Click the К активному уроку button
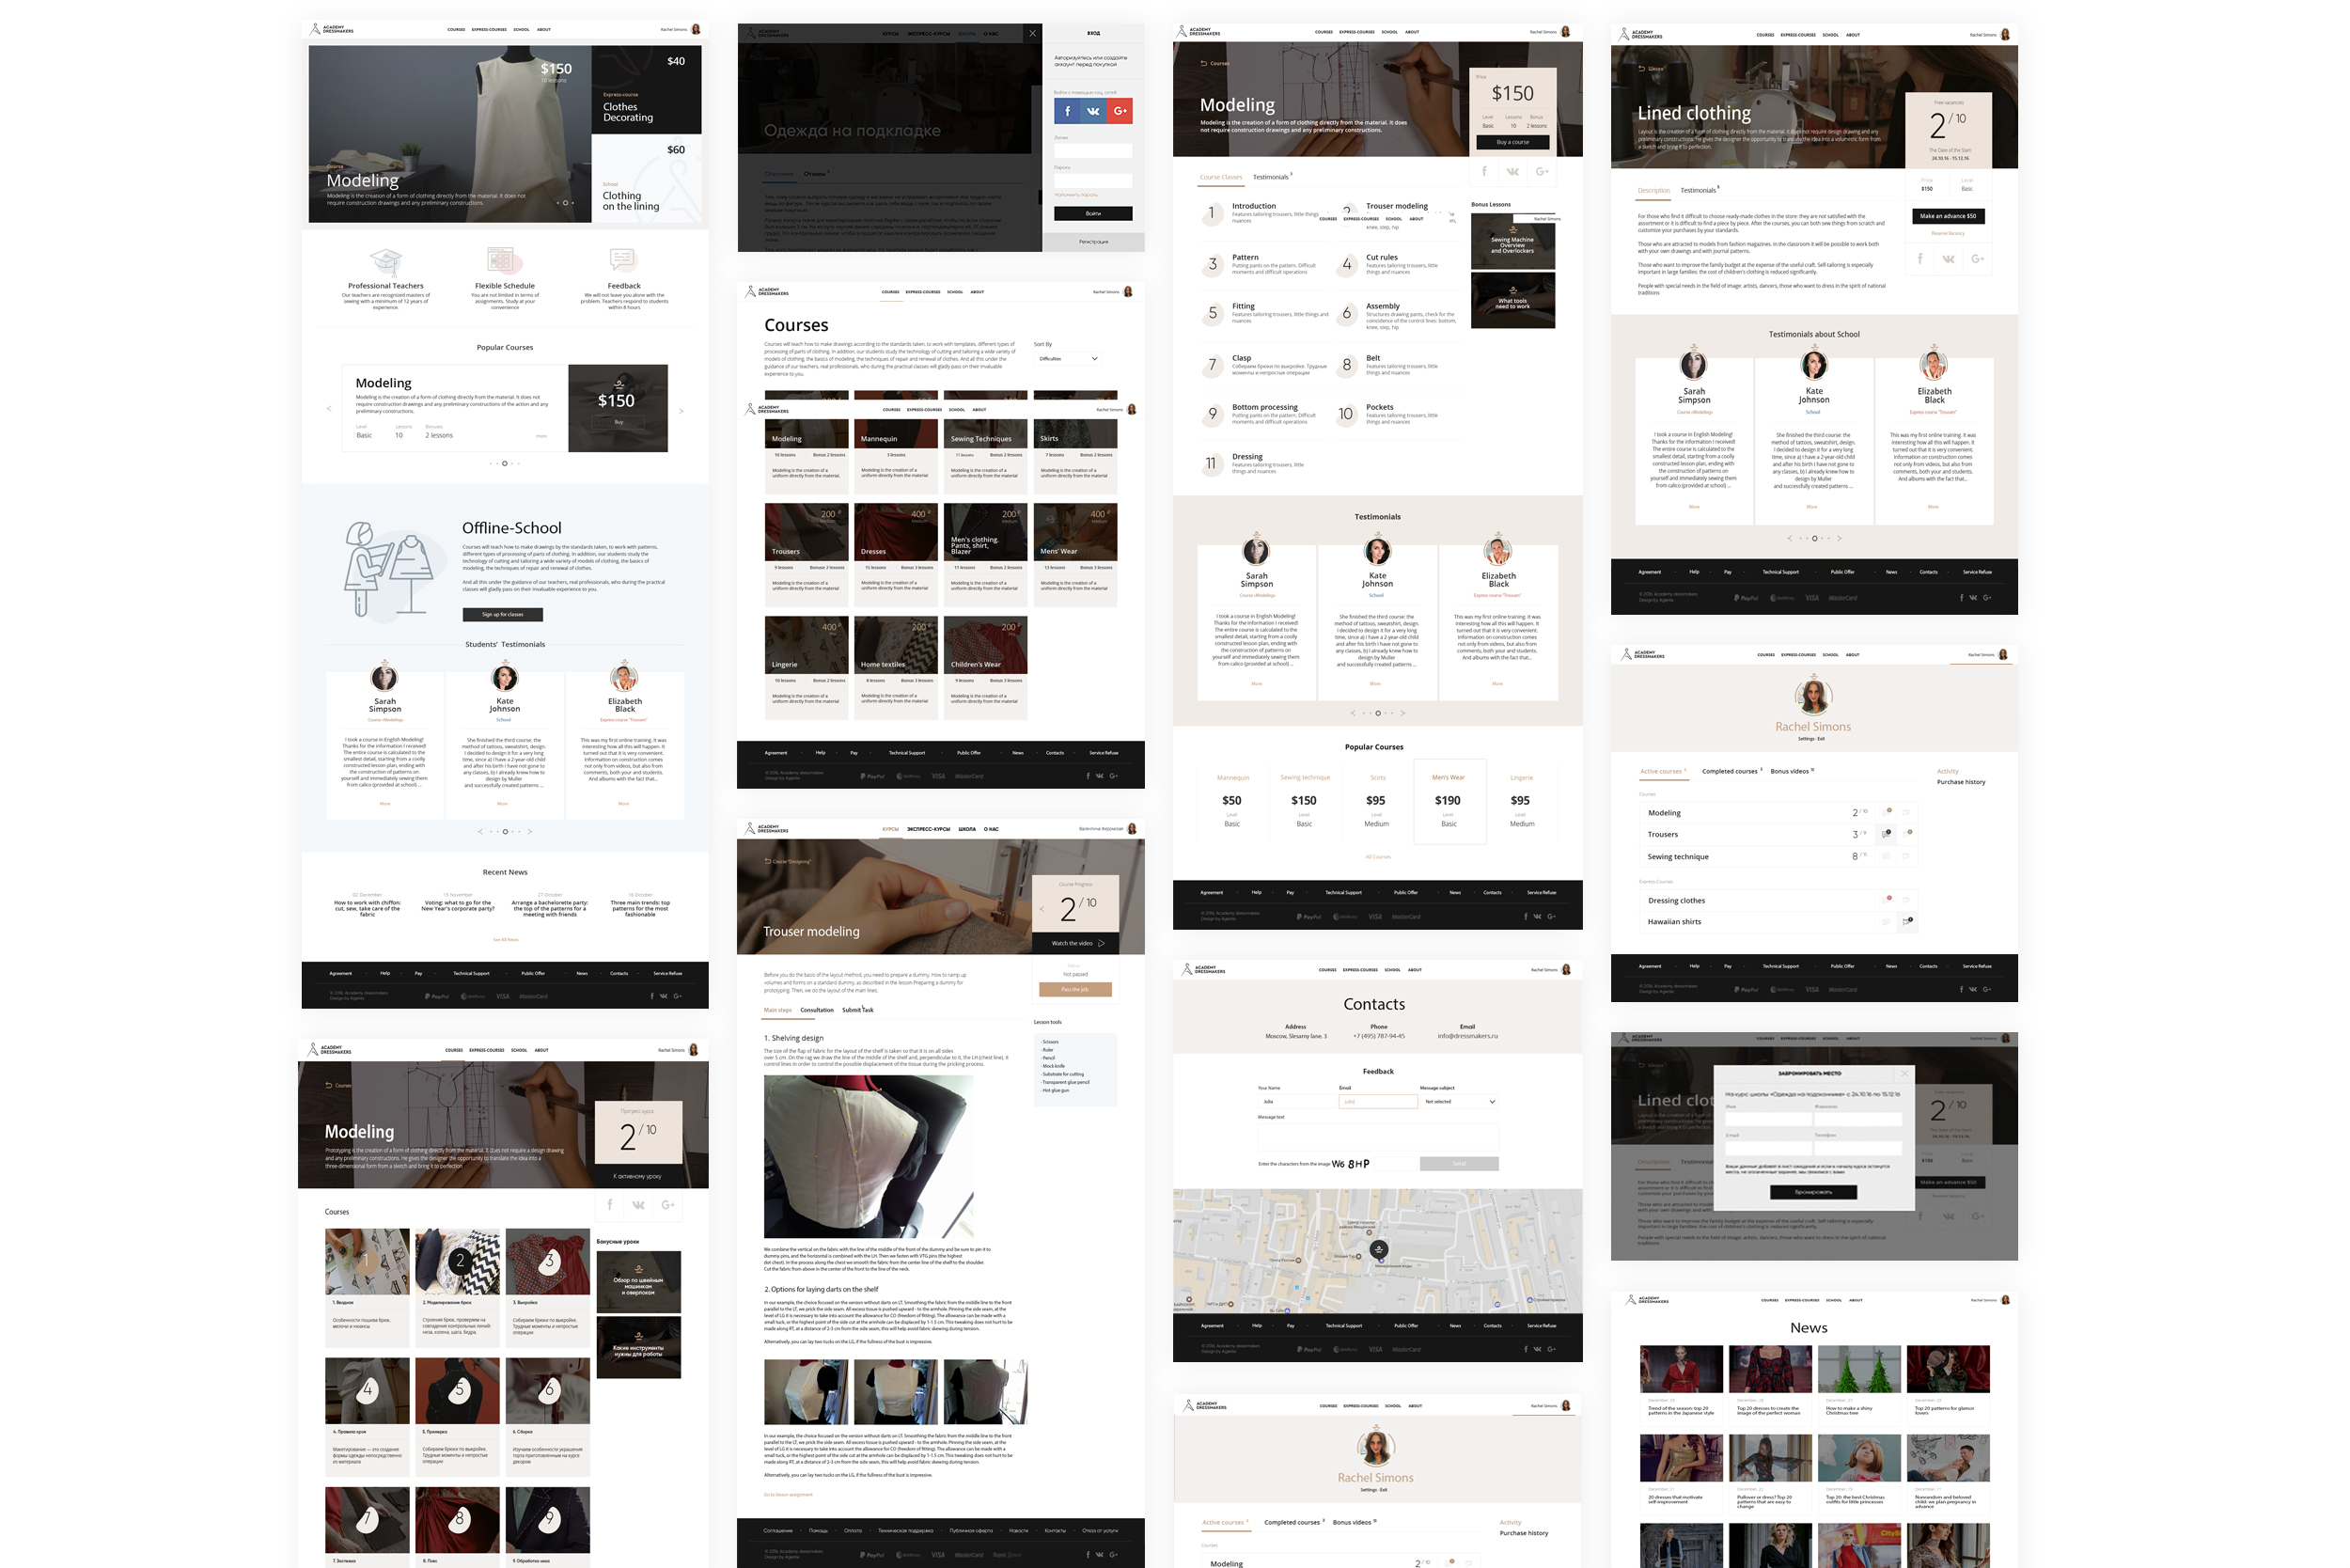2350x1568 pixels. point(638,1176)
